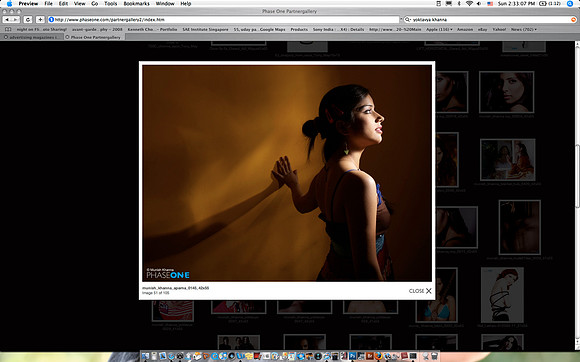Image resolution: width=580 pixels, height=362 pixels.
Task: Open the File menu
Action: click(x=48, y=4)
